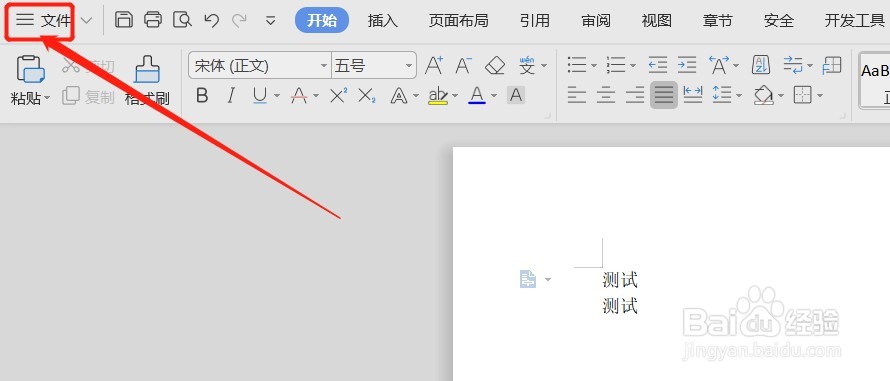Click the Save floppy disk icon

click(124, 20)
